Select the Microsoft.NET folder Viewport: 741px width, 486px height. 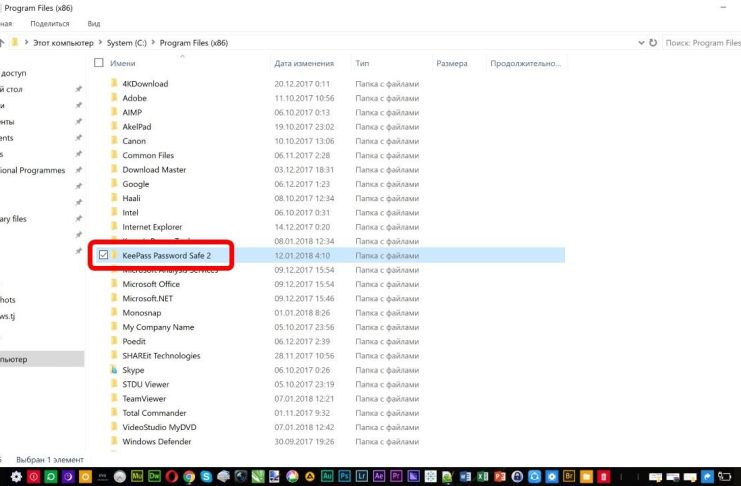coord(147,298)
